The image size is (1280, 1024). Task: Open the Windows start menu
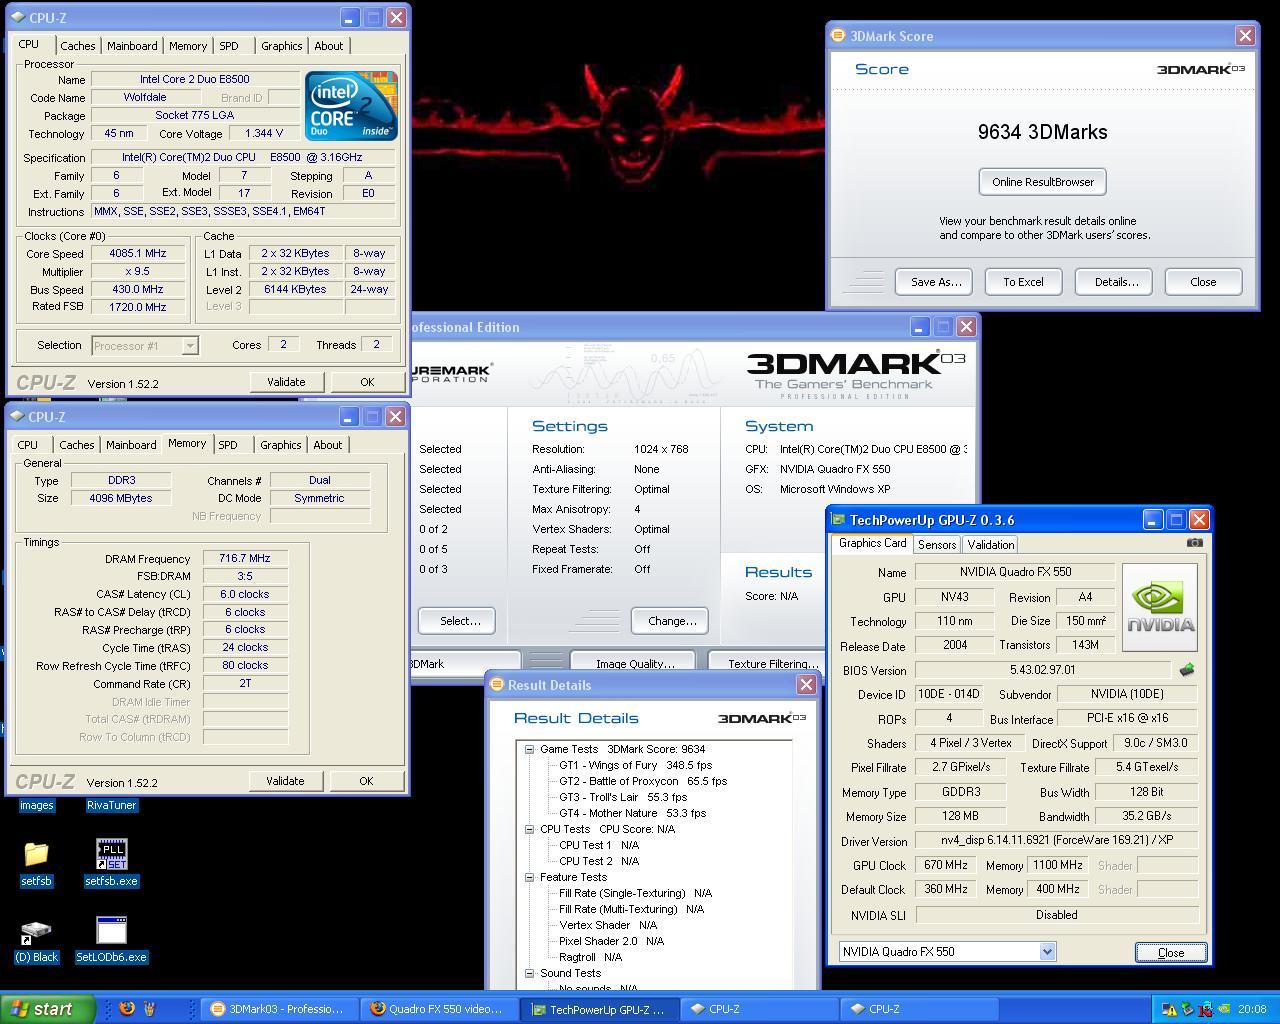point(48,1009)
